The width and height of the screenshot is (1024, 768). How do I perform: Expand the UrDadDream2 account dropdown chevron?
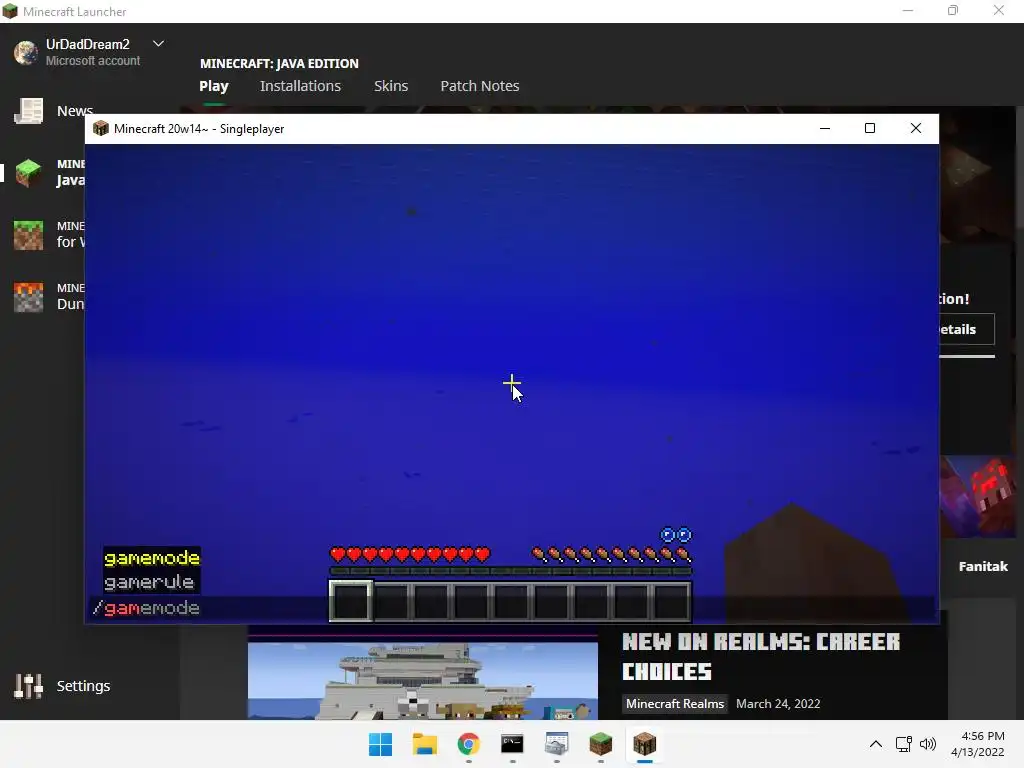point(158,44)
